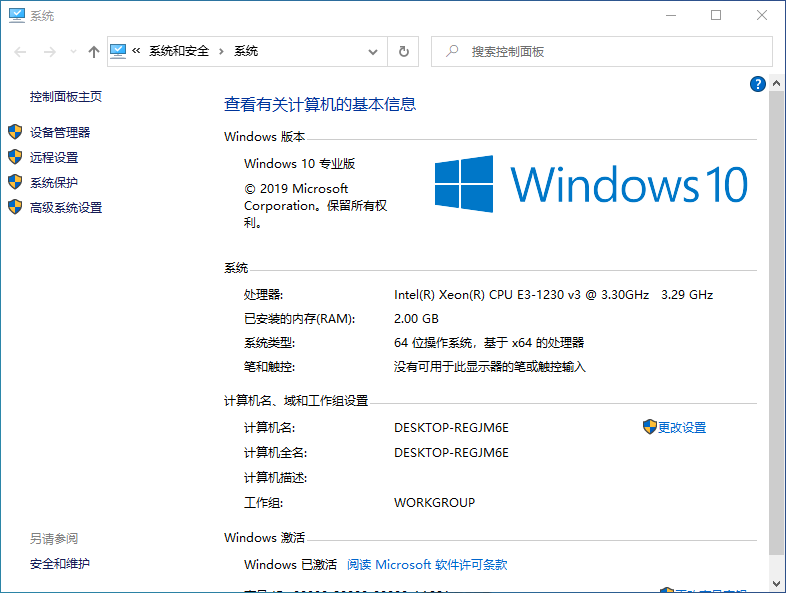Click shield icon beside 高级系统设置
786x593 pixels.
(x=15, y=207)
